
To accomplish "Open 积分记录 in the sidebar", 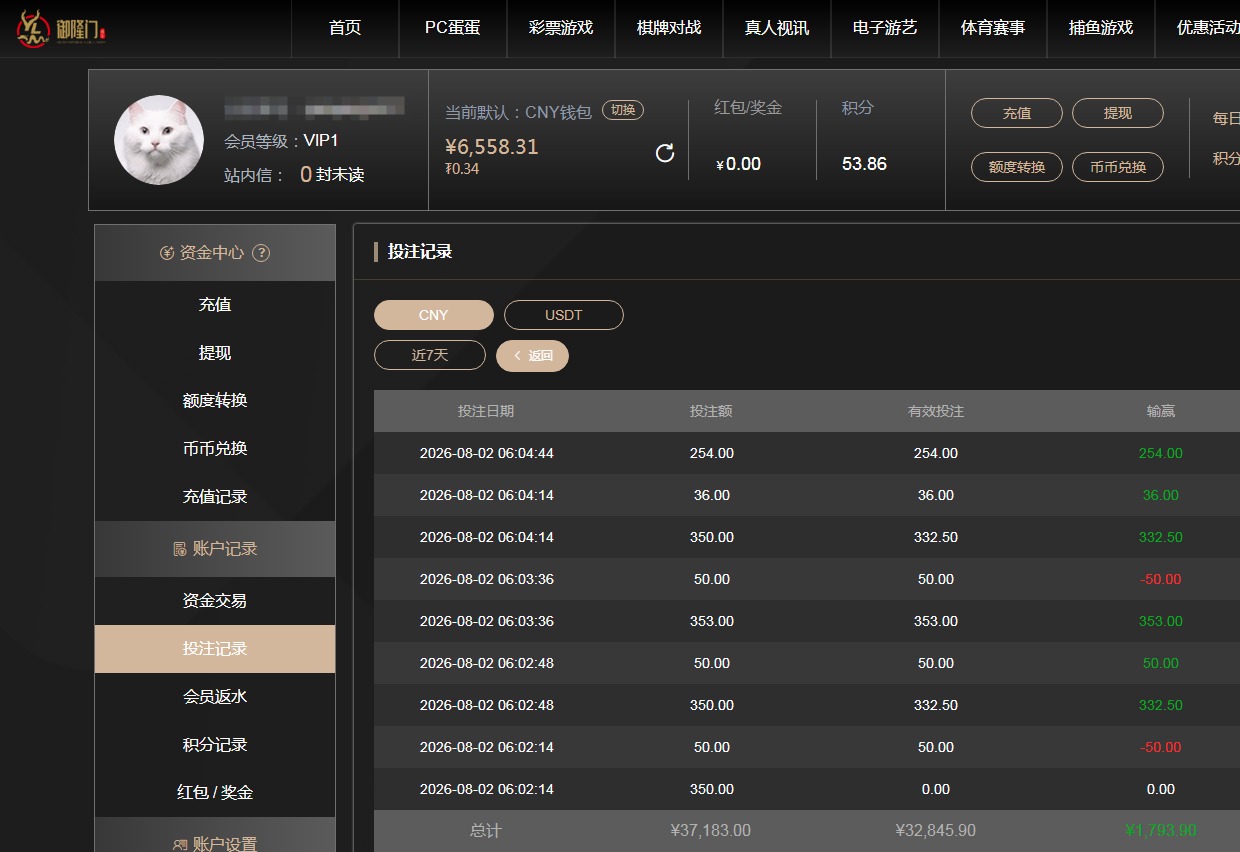I will tap(215, 745).
